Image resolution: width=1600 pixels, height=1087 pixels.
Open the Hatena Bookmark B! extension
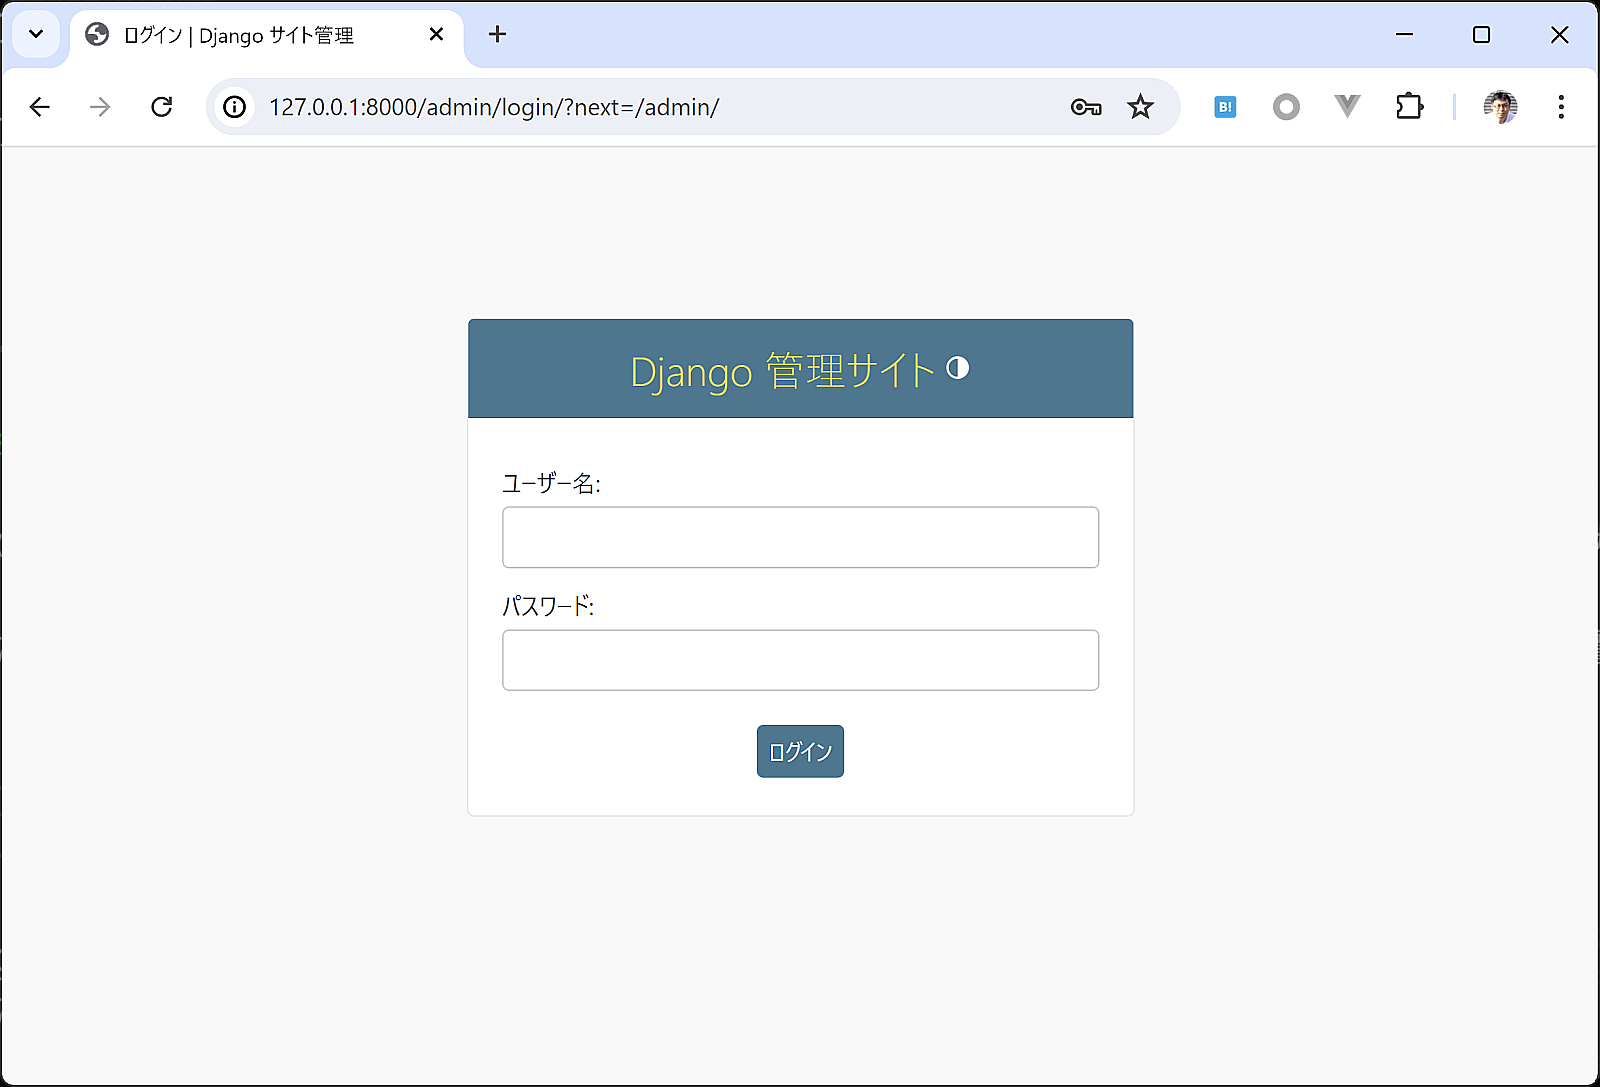[1225, 107]
